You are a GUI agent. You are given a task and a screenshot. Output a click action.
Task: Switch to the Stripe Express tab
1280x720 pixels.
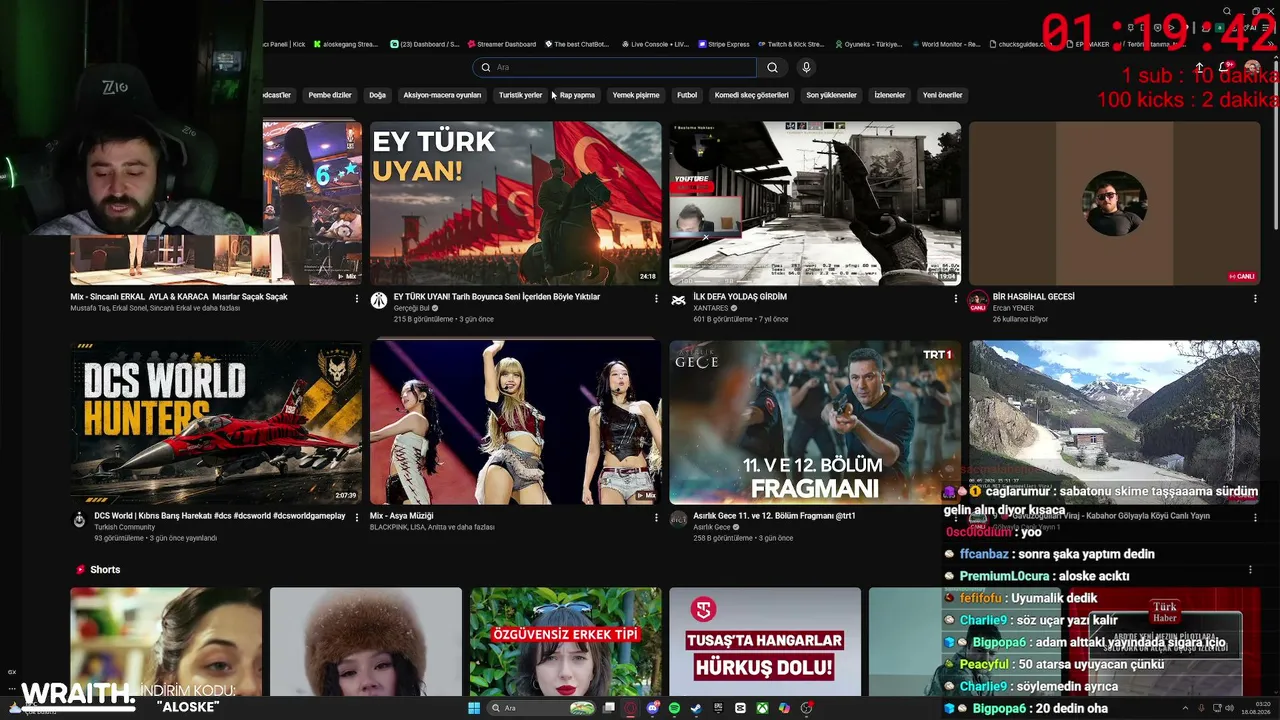[722, 44]
